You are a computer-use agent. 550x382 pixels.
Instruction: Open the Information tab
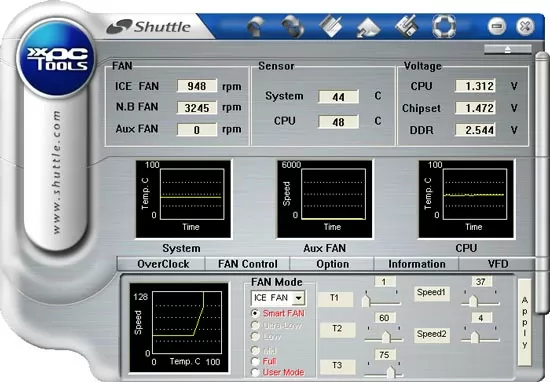(417, 264)
